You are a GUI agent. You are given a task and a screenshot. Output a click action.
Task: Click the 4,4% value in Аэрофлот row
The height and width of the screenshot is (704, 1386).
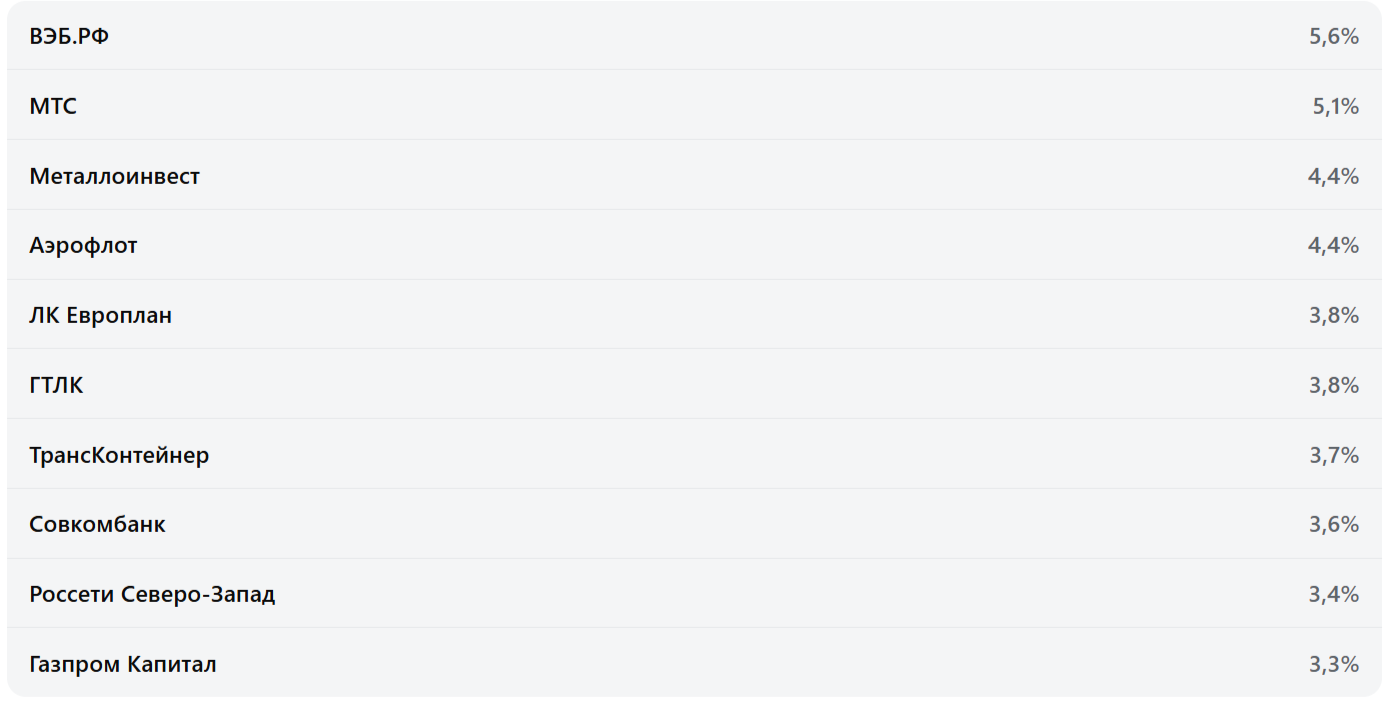1333,246
